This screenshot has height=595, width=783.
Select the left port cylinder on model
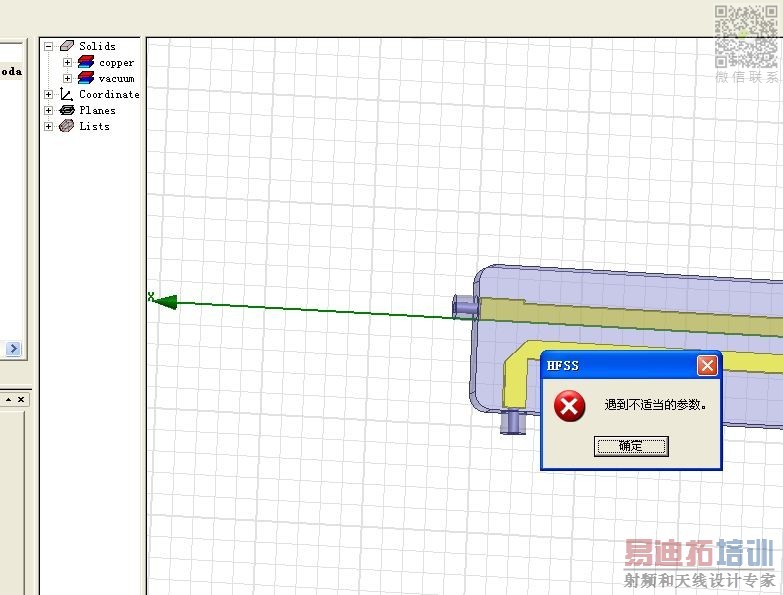pyautogui.click(x=465, y=306)
